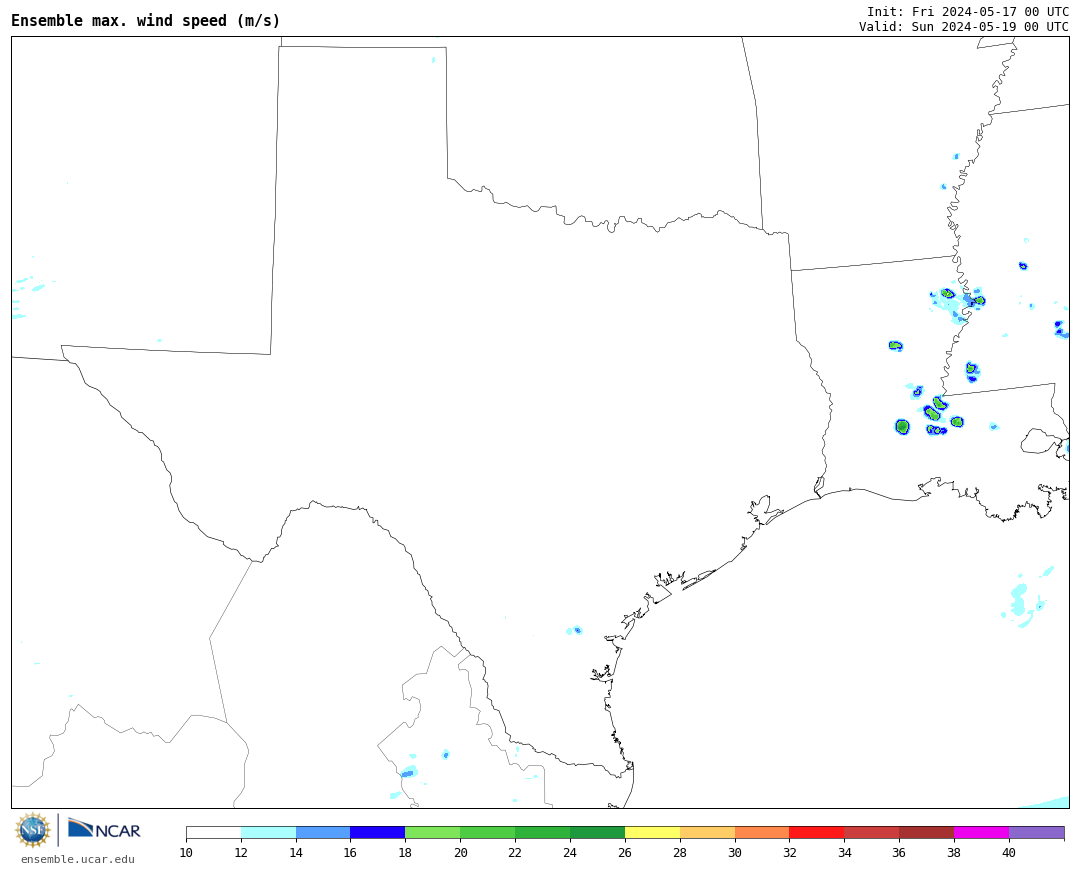This screenshot has height=871, width=1080.
Task: Click the 'Ensemble max. wind speed (m/s)' title
Action: pyautogui.click(x=146, y=21)
